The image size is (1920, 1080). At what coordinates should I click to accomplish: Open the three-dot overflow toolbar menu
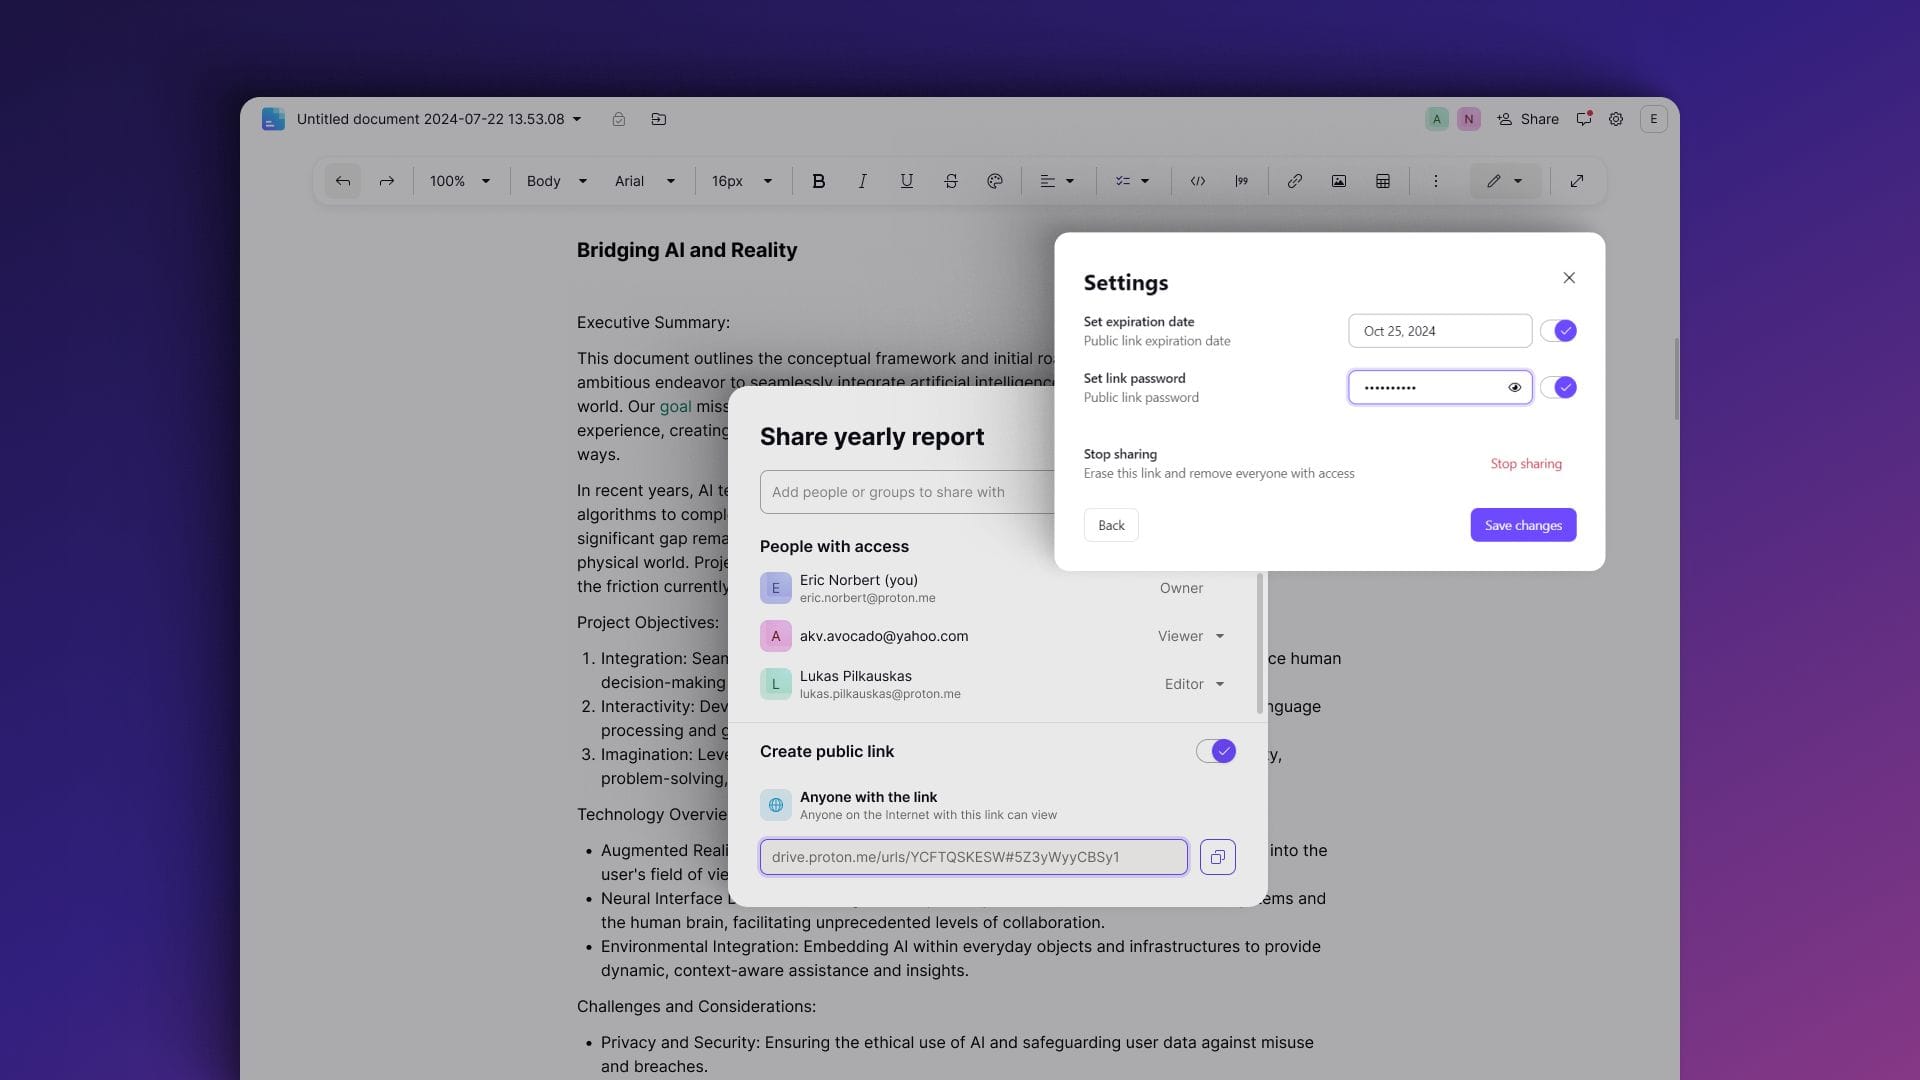(x=1435, y=181)
